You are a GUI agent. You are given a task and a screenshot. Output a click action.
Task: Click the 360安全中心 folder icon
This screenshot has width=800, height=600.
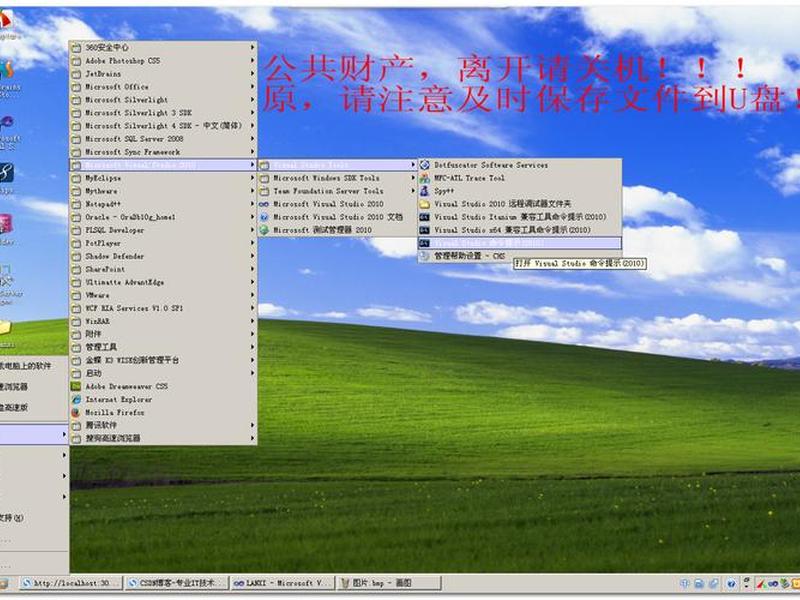tap(76, 47)
